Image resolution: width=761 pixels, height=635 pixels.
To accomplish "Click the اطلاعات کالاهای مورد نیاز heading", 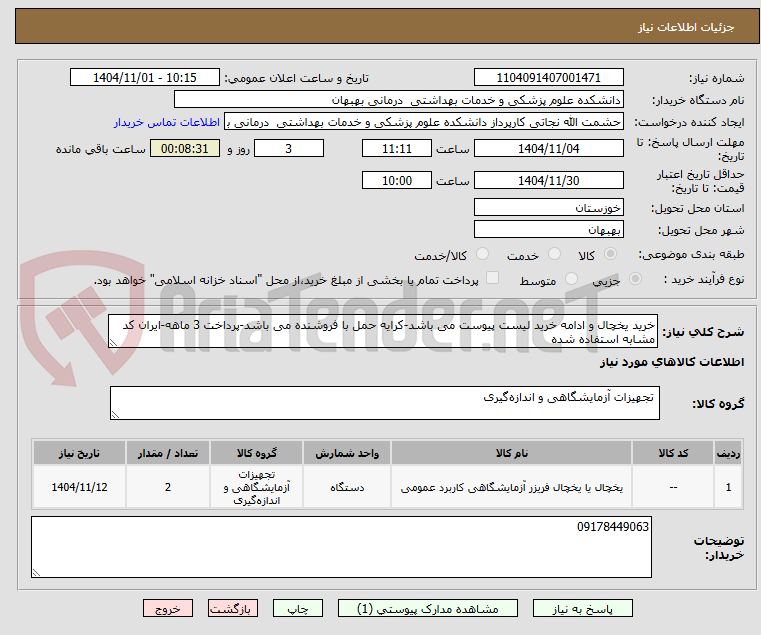I will tap(672, 362).
